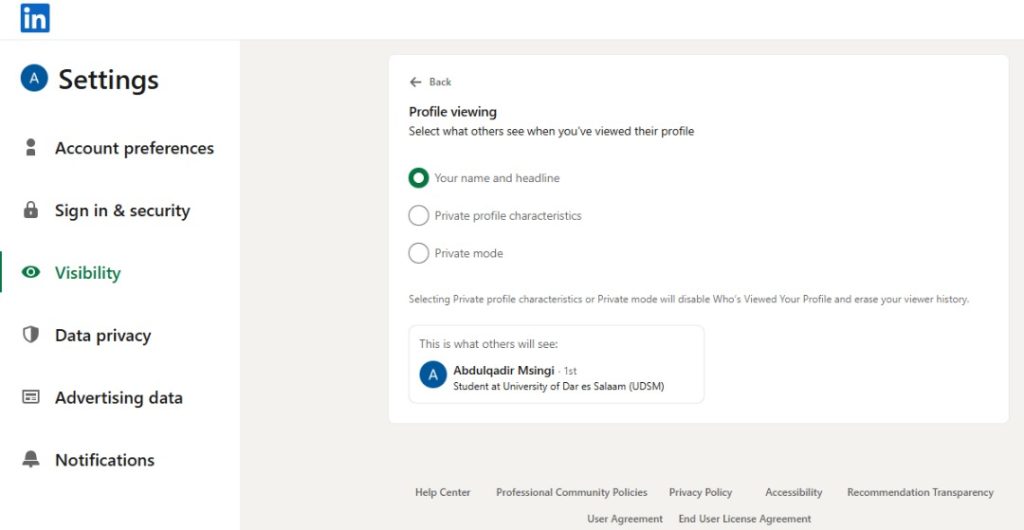This screenshot has height=530, width=1024.
Task: Open Advertising data menu item
Action: [x=119, y=398]
